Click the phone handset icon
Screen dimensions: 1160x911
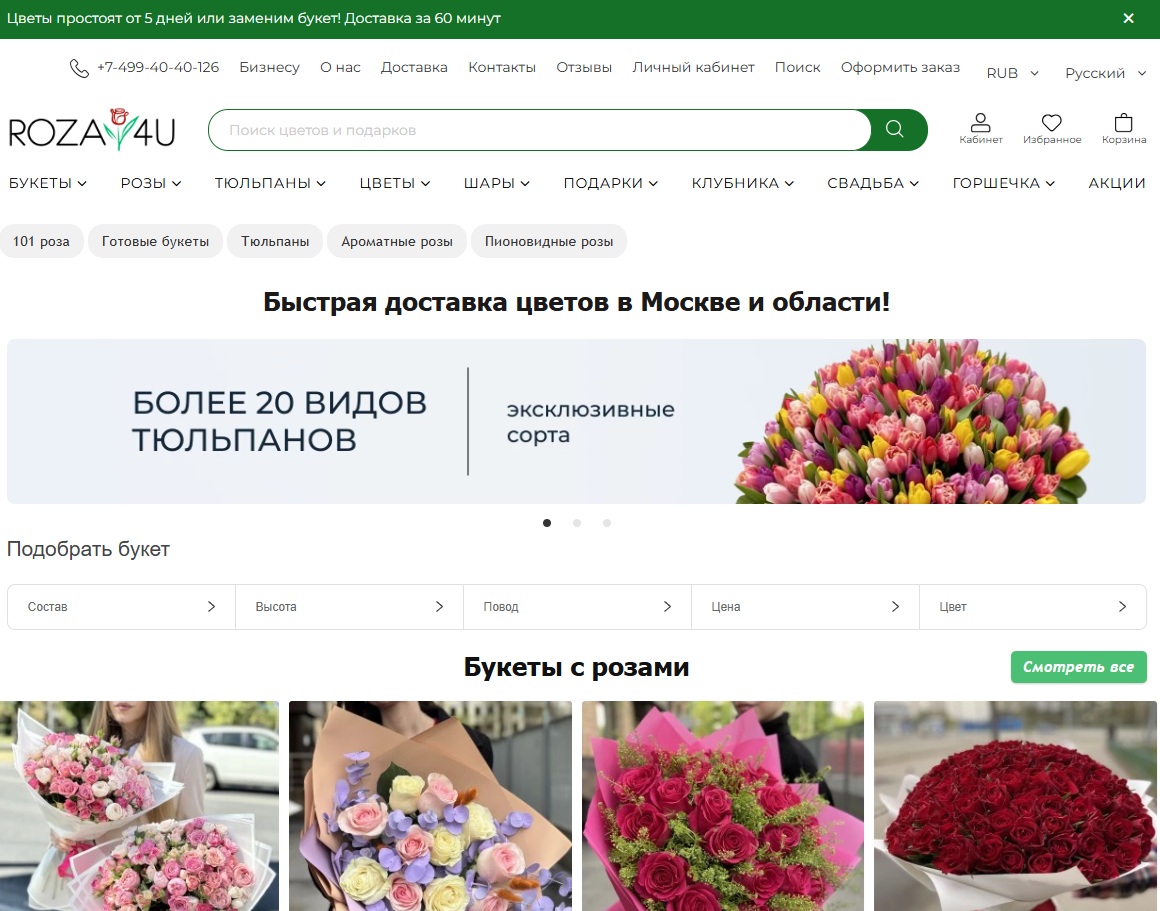click(x=79, y=68)
